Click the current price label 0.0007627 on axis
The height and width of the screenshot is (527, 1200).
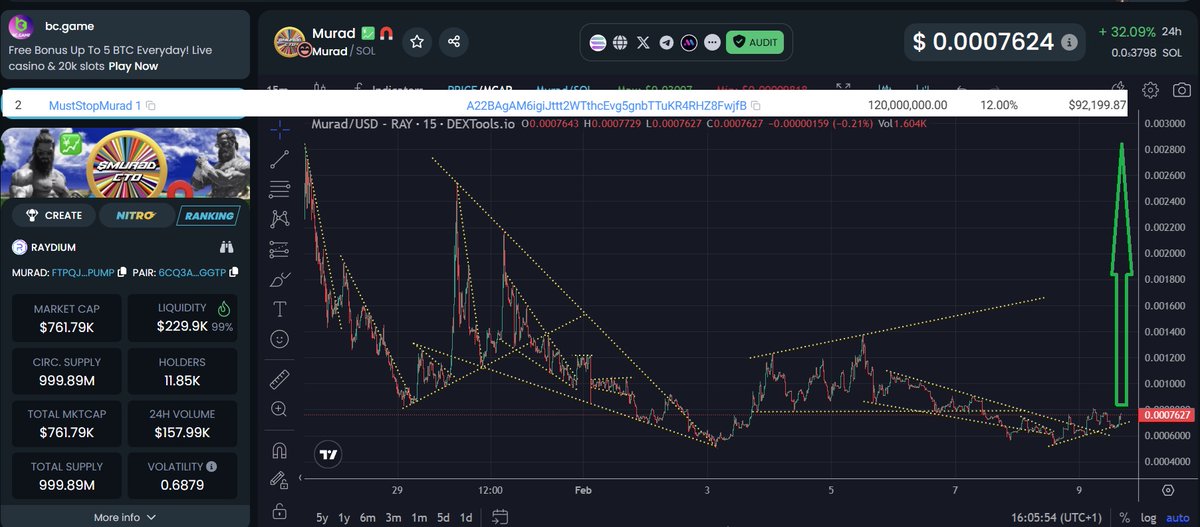coord(1166,414)
